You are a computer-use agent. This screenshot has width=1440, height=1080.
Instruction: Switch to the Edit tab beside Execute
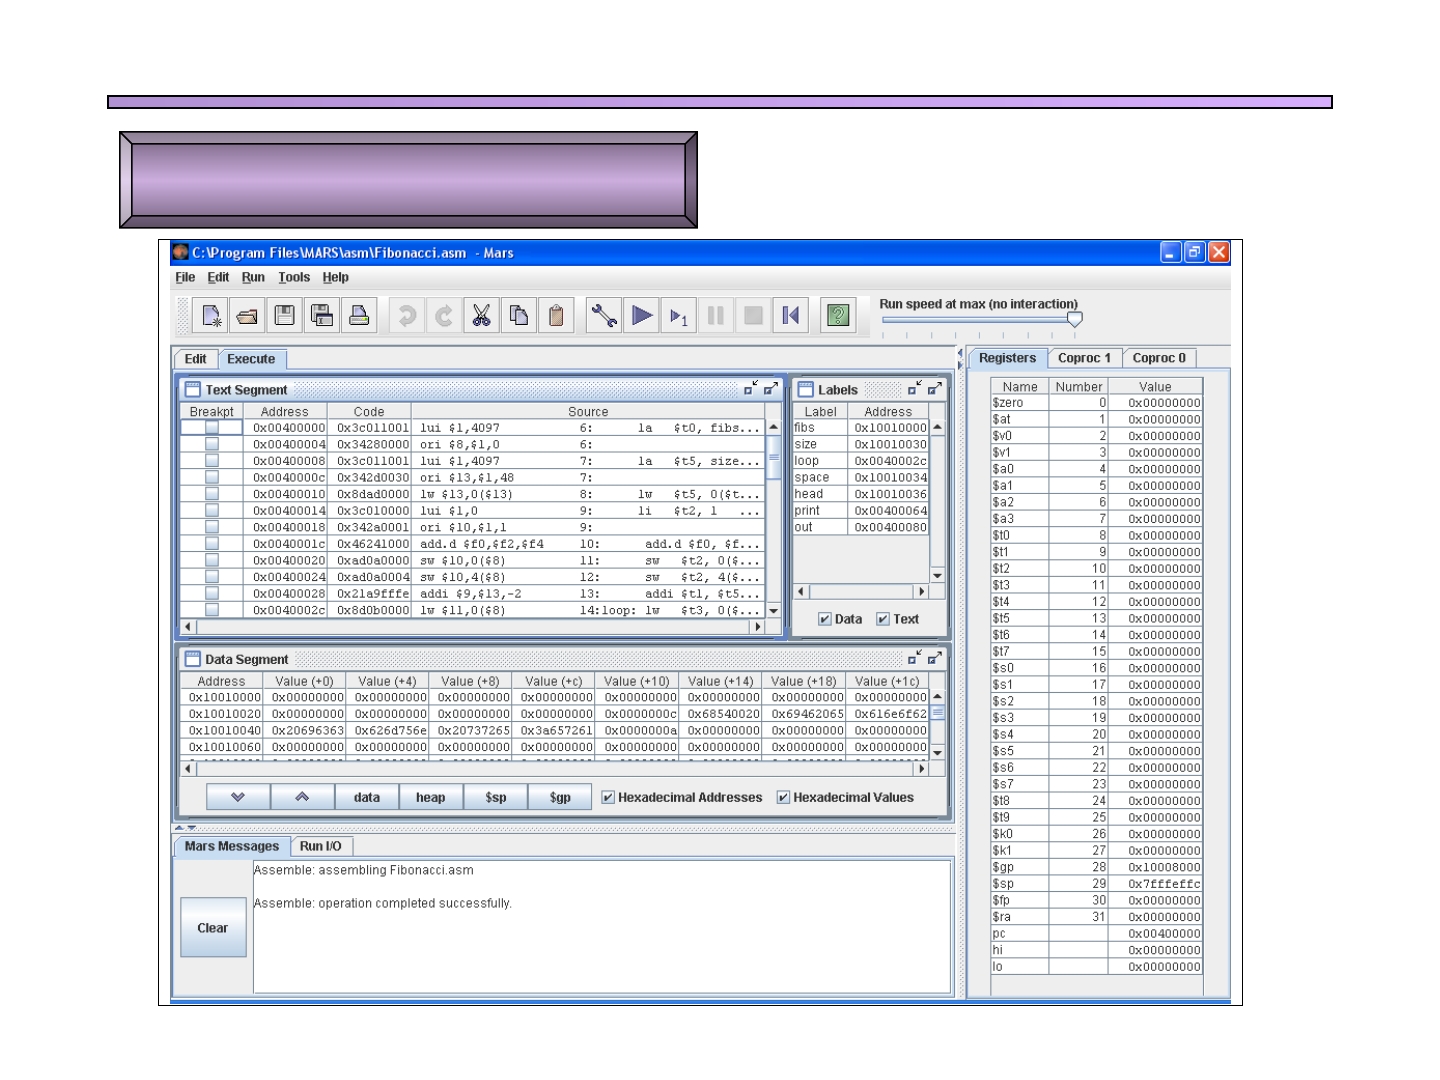(196, 359)
